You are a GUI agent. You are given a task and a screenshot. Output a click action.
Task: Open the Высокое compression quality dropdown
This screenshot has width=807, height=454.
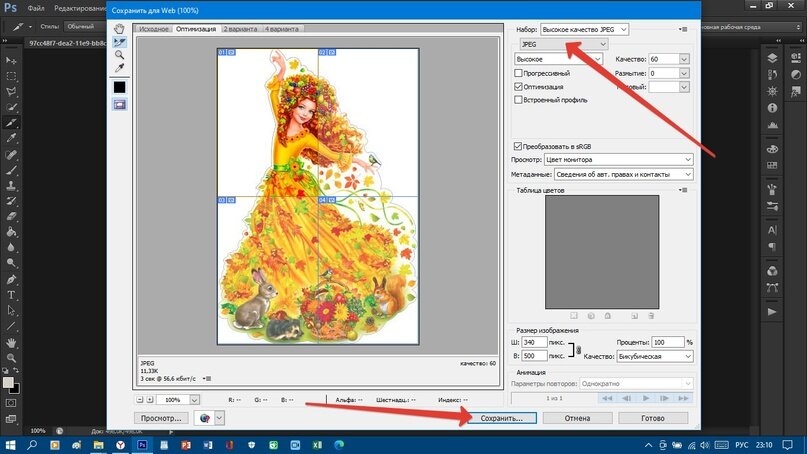[x=558, y=59]
